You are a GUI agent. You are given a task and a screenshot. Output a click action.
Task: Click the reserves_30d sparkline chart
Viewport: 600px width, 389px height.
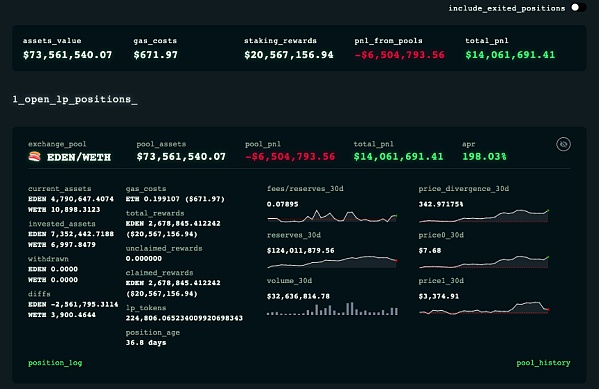click(332, 262)
